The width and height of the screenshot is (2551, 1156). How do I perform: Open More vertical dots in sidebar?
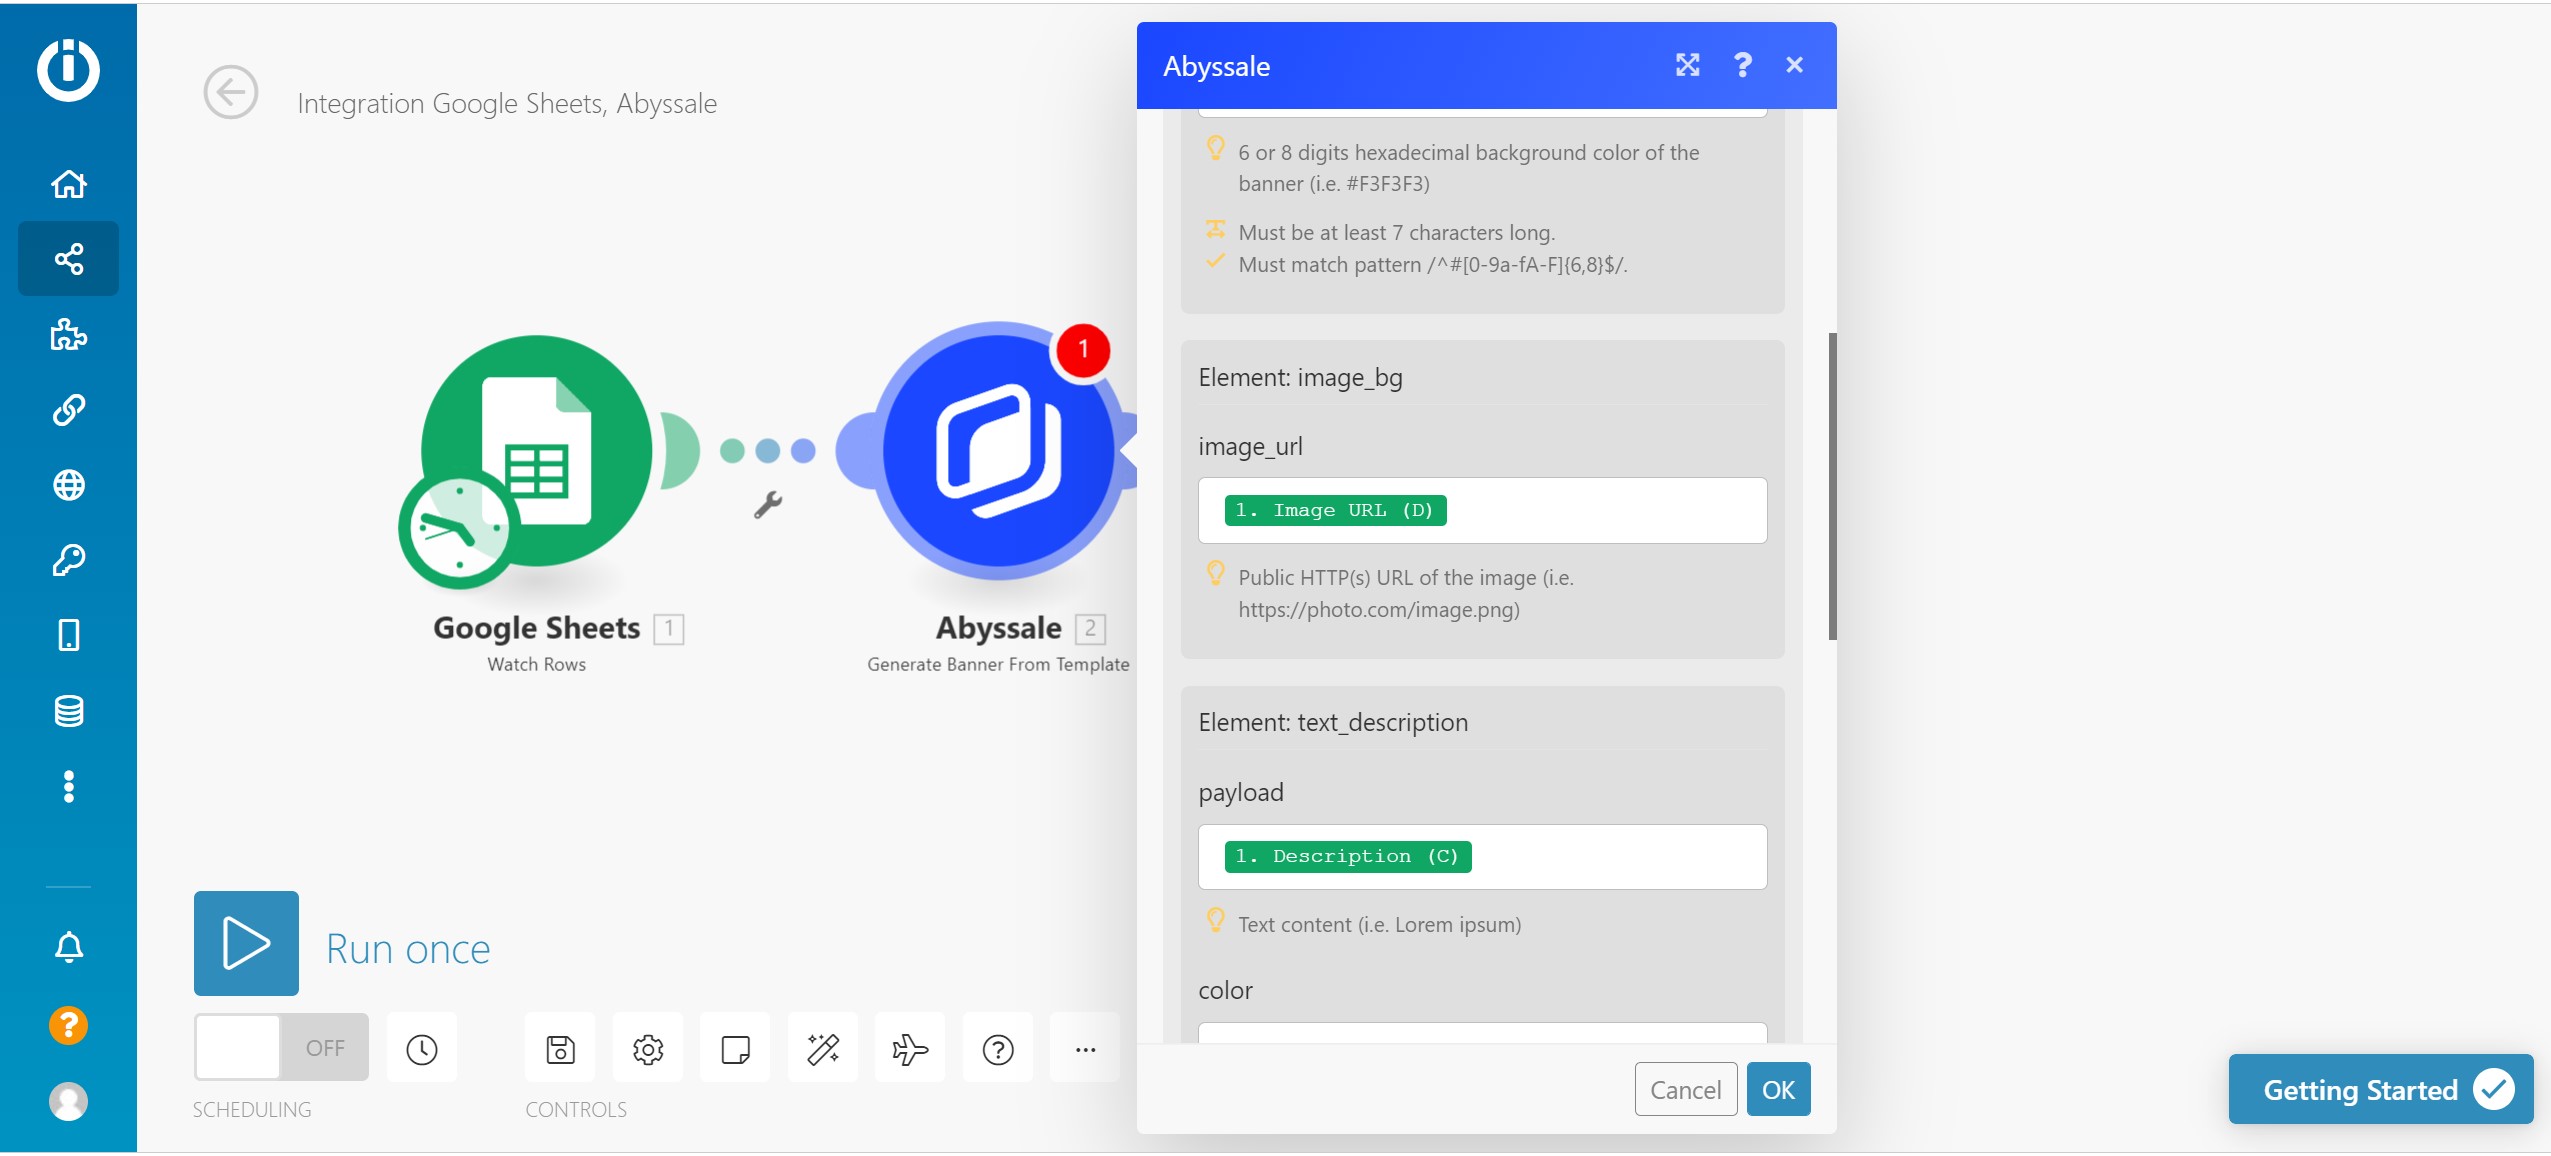coord(68,787)
